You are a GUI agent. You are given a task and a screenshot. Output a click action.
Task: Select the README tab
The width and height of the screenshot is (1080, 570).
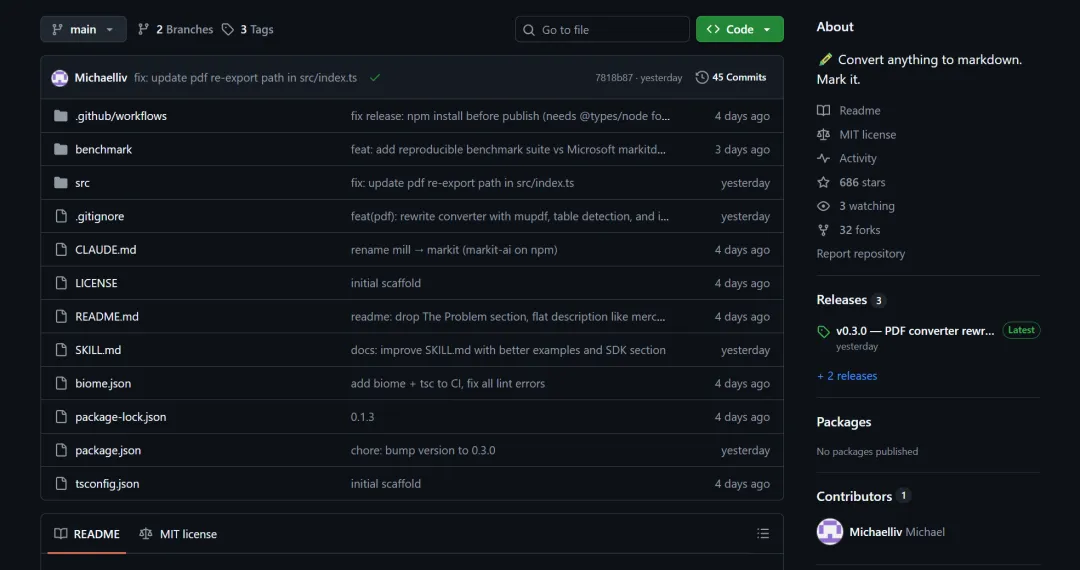coord(87,534)
